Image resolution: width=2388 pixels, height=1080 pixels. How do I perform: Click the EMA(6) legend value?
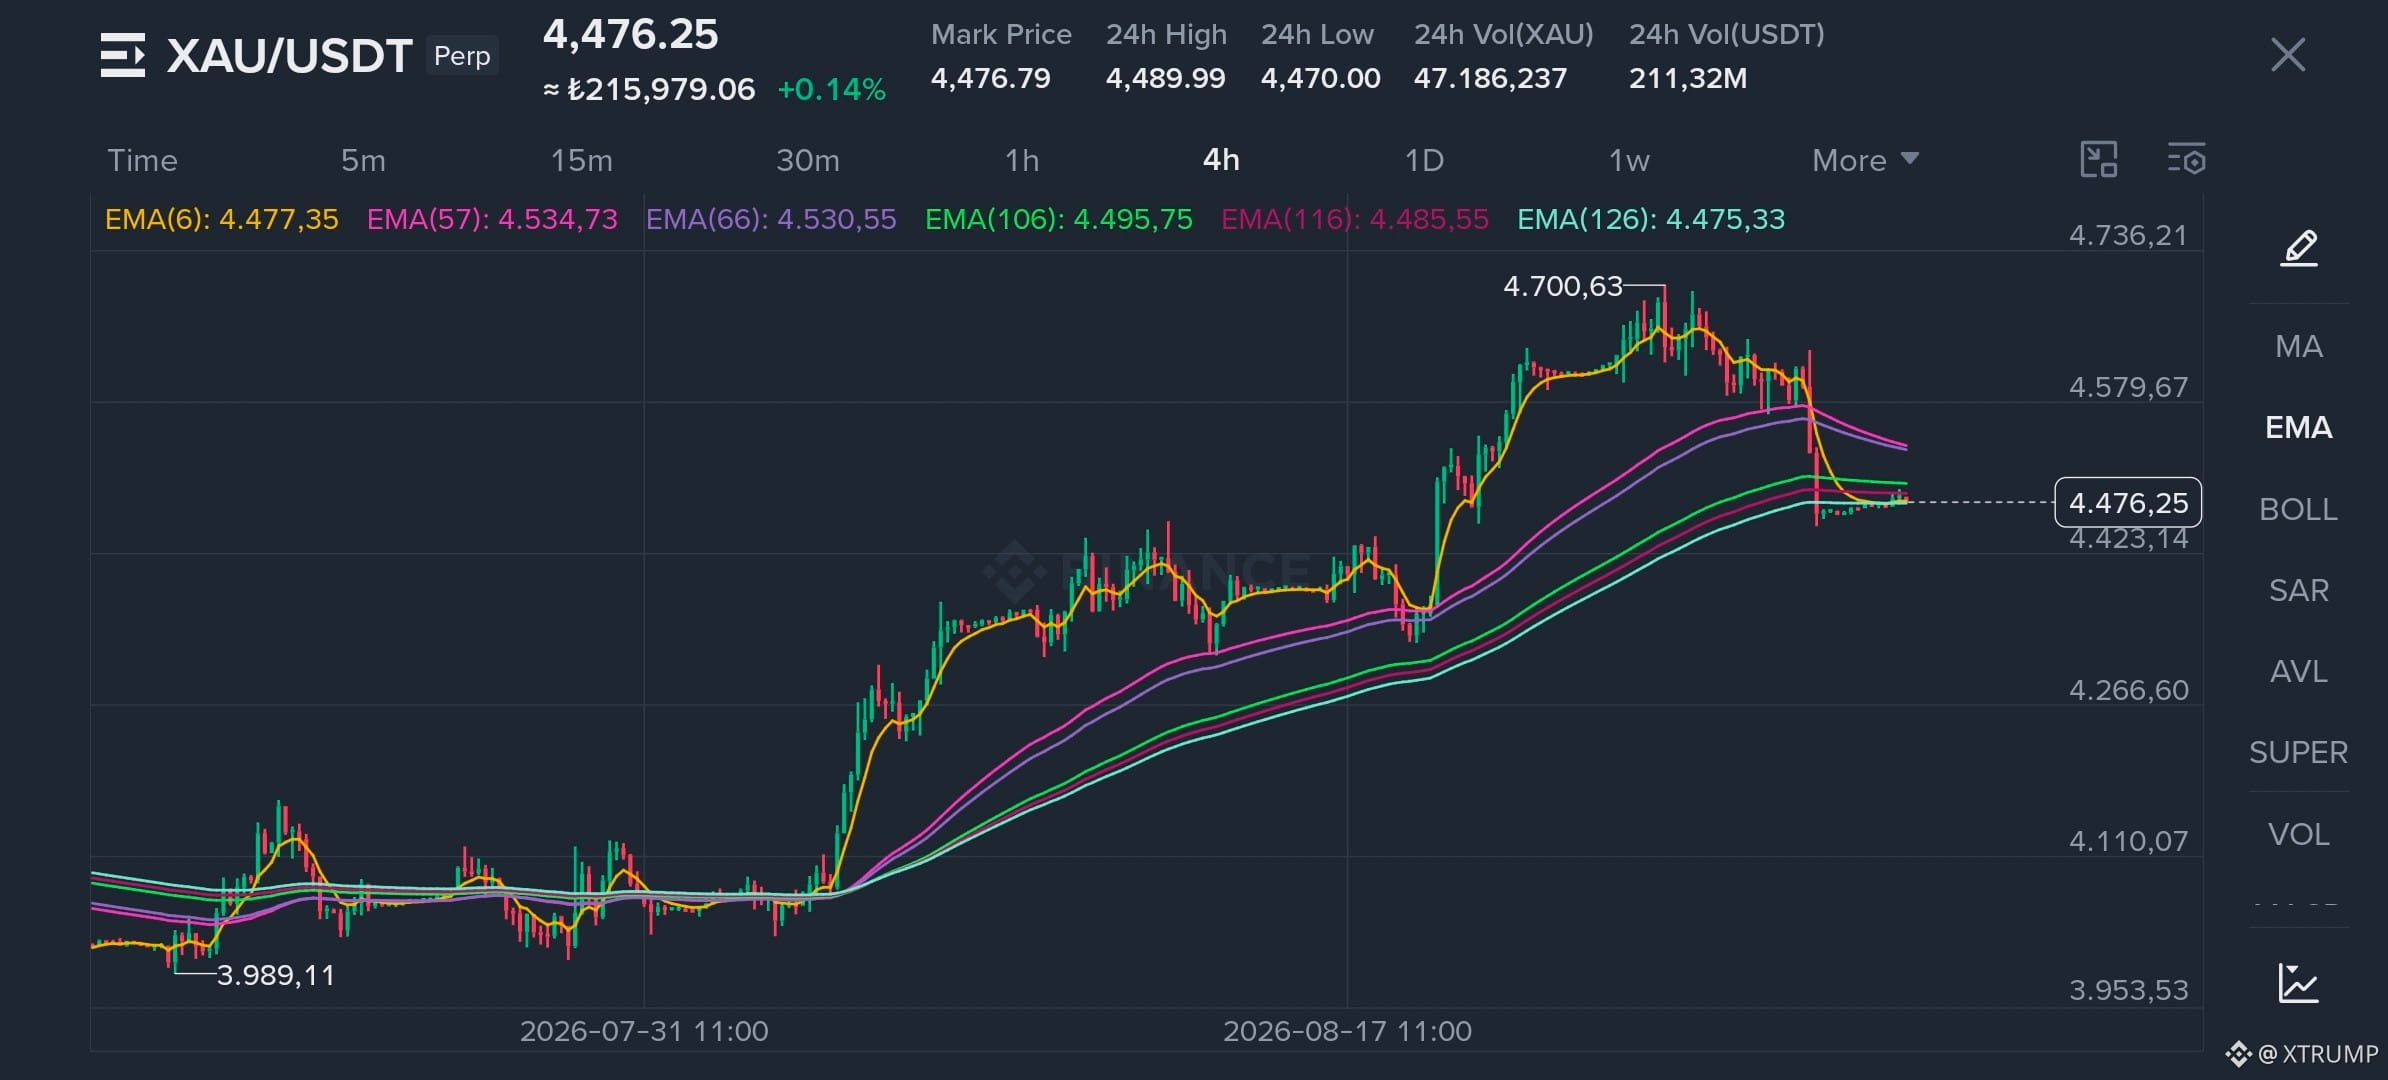click(x=222, y=219)
